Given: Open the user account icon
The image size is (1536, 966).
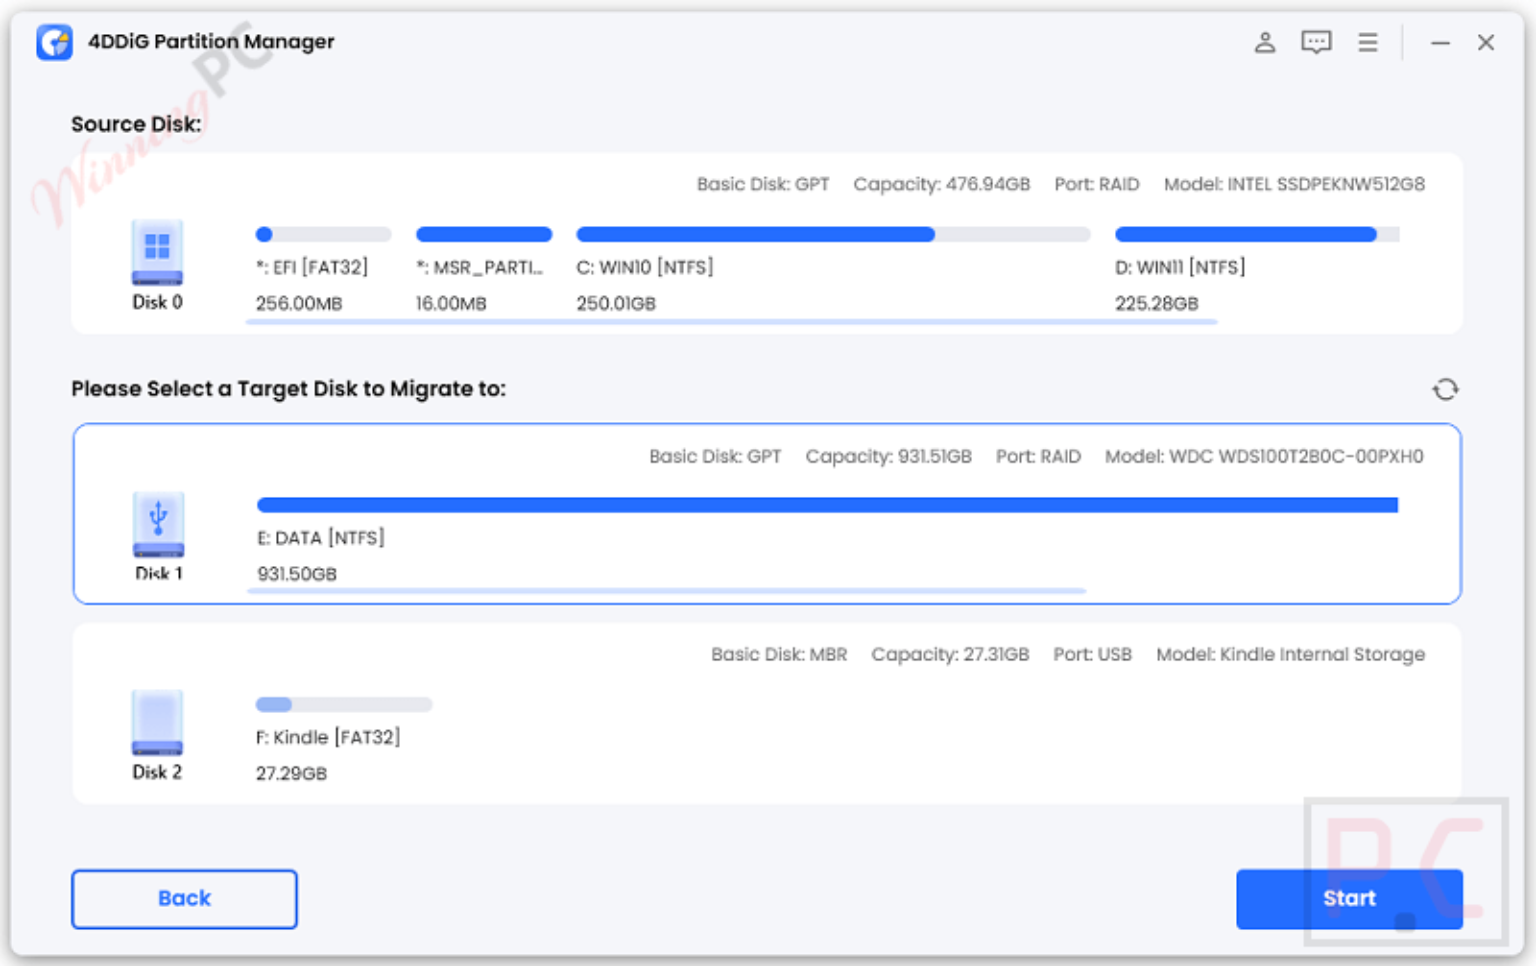Looking at the screenshot, I should pyautogui.click(x=1264, y=42).
